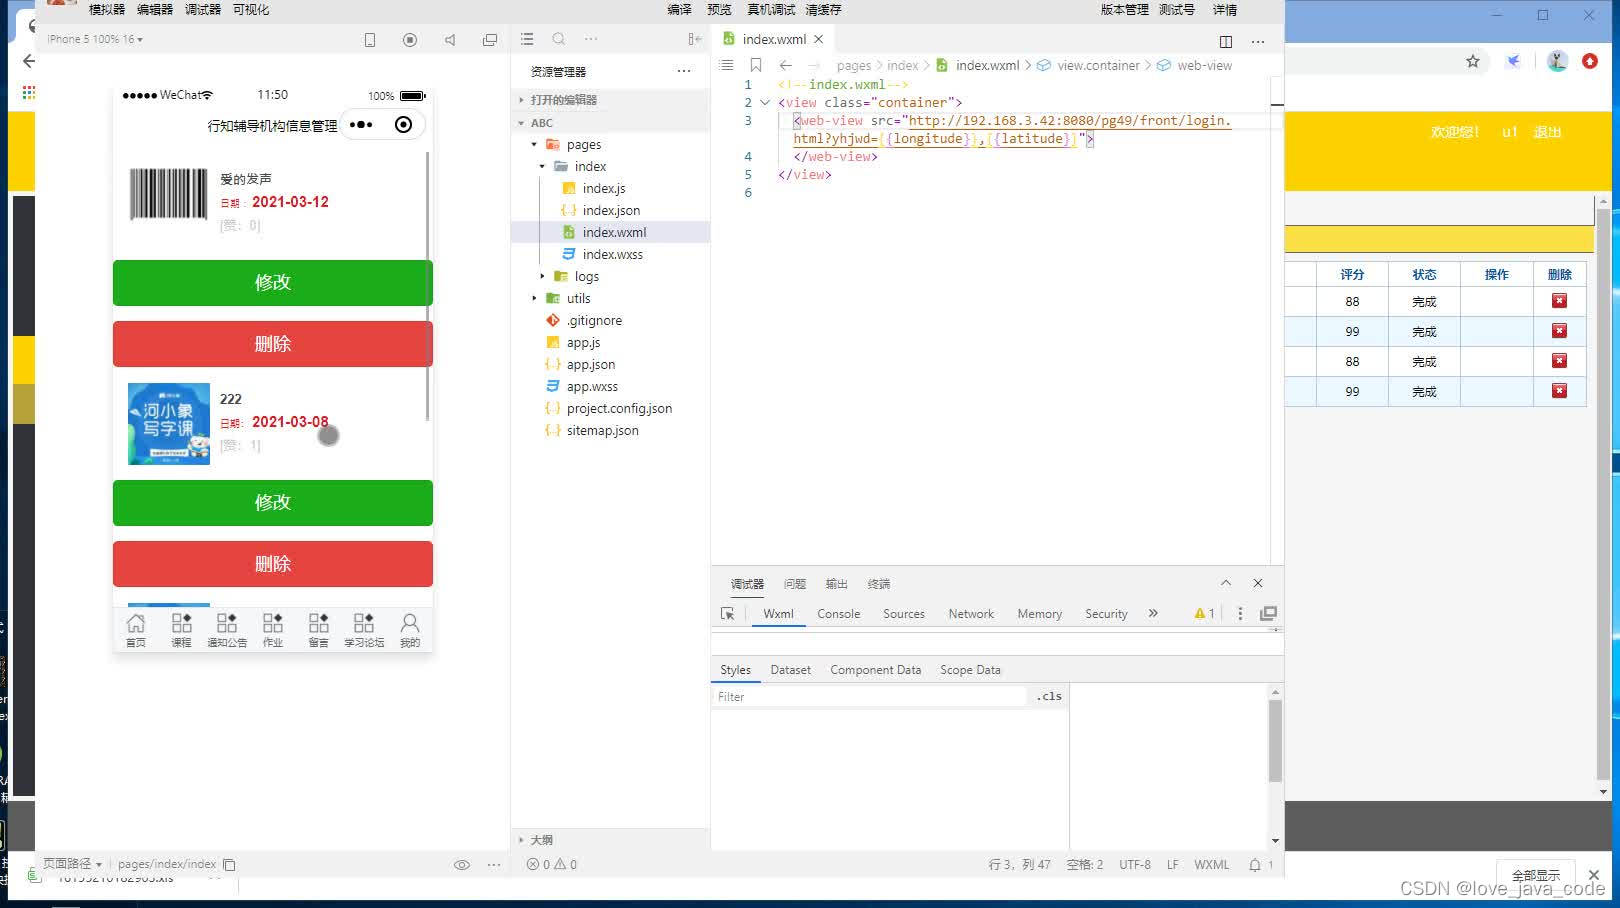
Task: Bookmark the page with browser star icon
Action: pos(1473,62)
